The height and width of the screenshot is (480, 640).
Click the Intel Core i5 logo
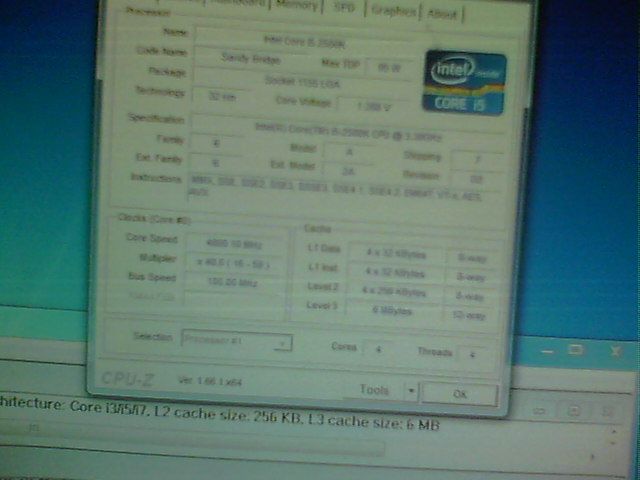click(464, 82)
